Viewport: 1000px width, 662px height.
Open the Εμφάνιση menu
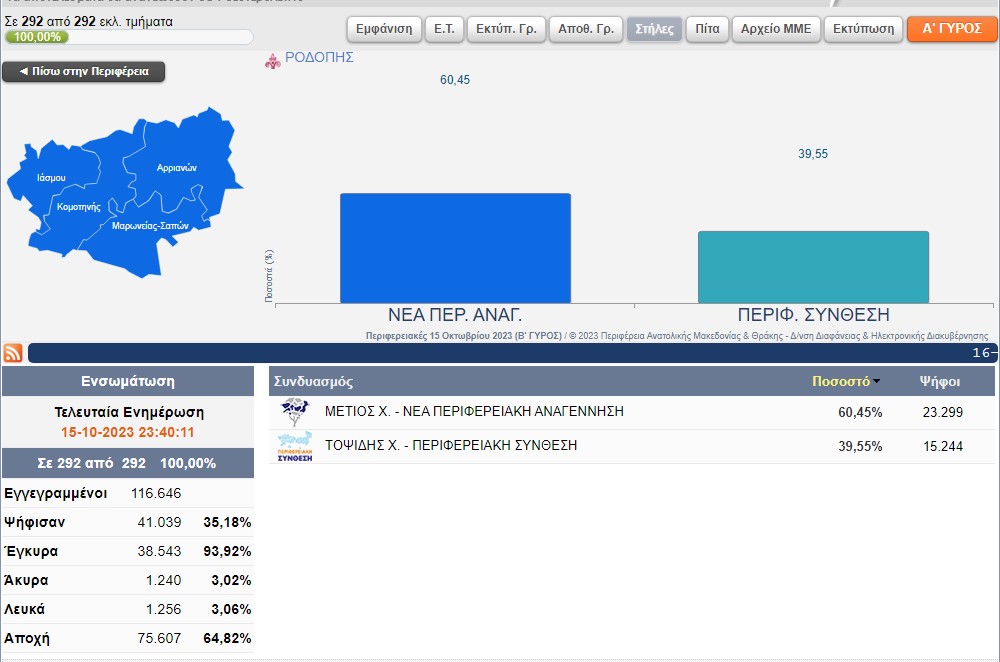(384, 29)
